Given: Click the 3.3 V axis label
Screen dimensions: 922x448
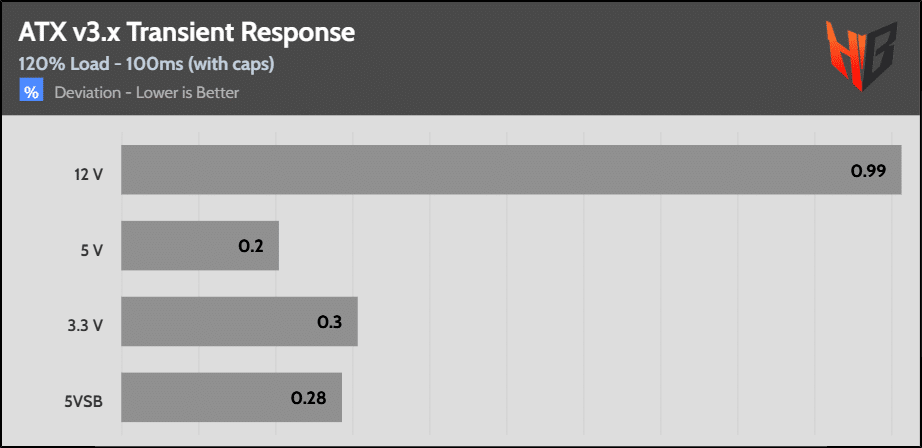Looking at the screenshot, I should 87,326.
